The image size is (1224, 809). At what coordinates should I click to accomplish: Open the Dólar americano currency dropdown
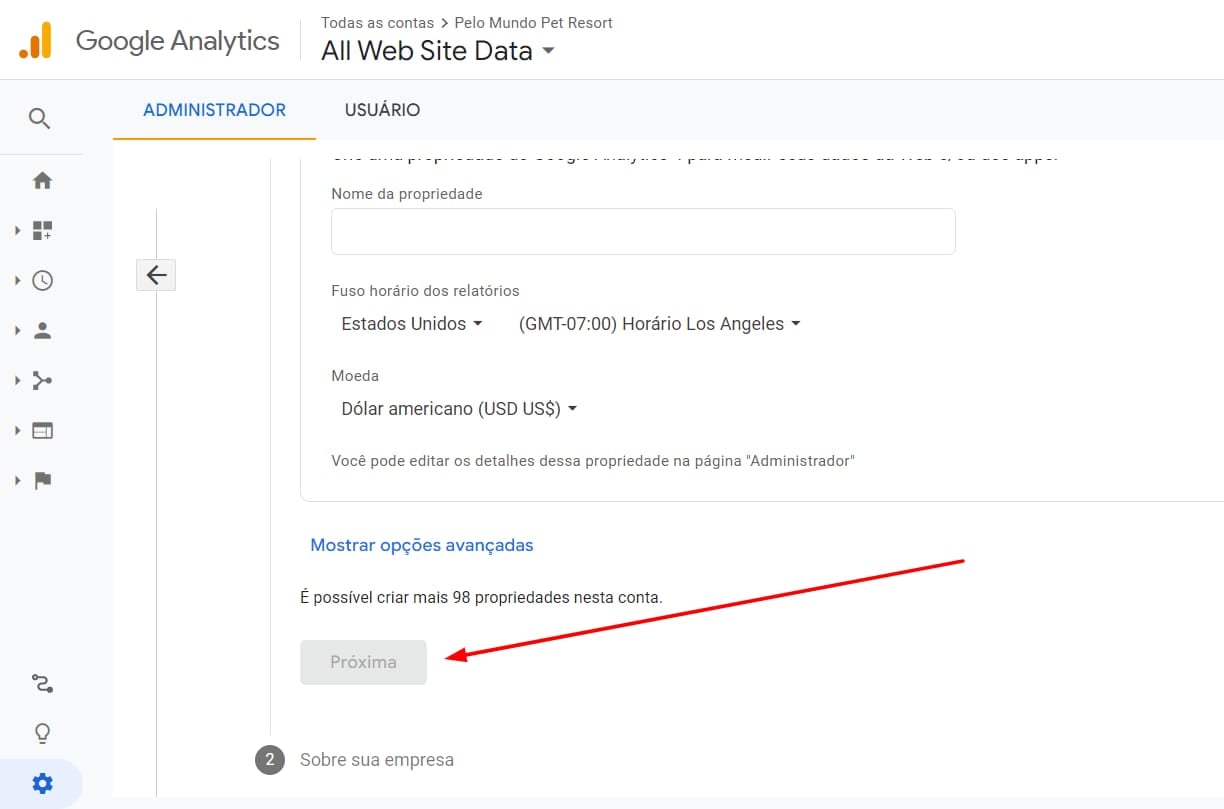(459, 409)
